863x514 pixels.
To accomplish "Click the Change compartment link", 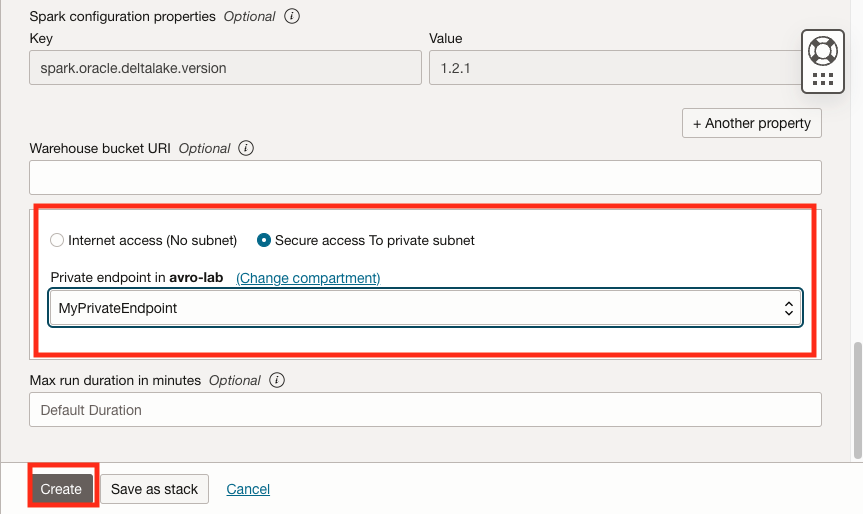I will (x=308, y=277).
